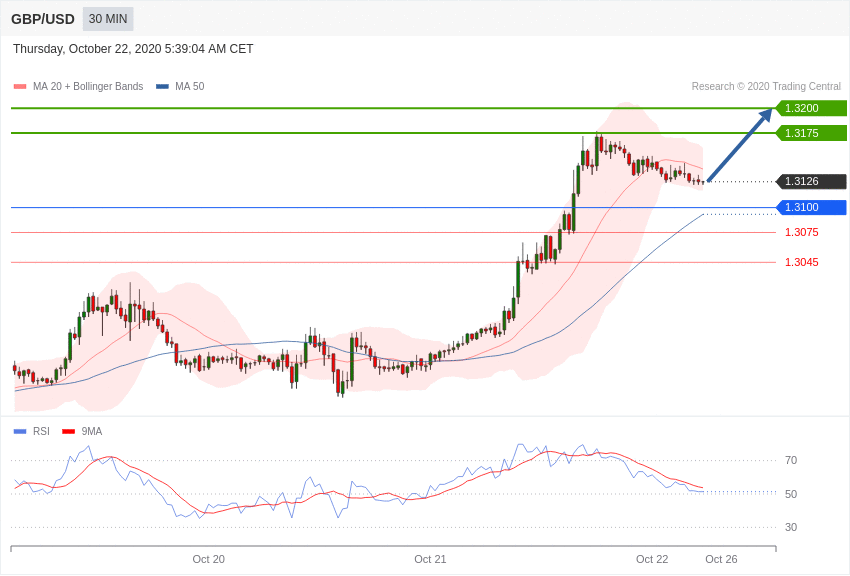850x576 pixels.
Task: Click the blue MA 50 legend swatch
Action: pyautogui.click(x=162, y=87)
